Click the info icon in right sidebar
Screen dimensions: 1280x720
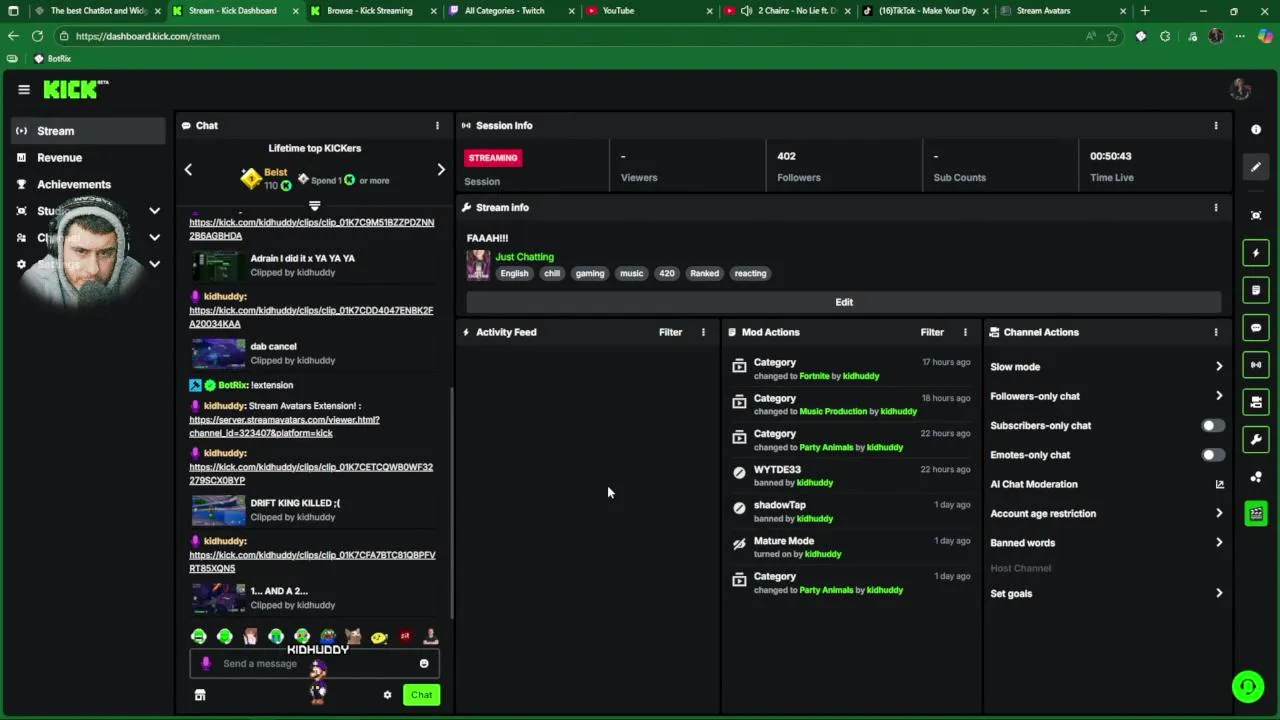(x=1256, y=130)
